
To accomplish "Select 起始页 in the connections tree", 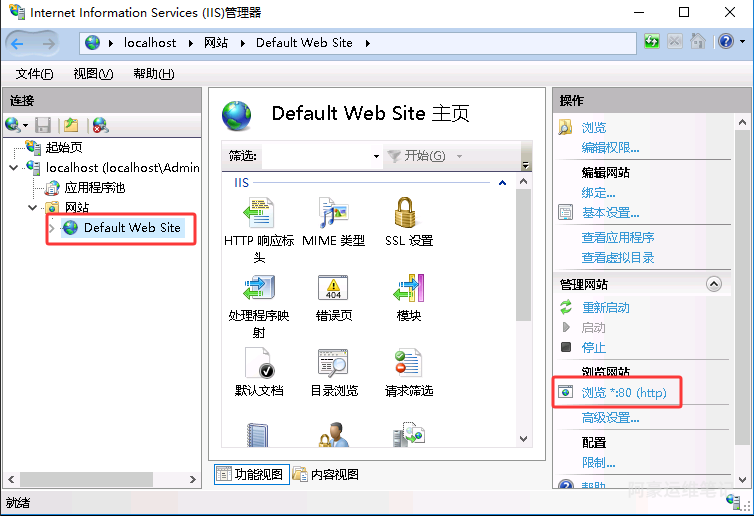I will (x=64, y=147).
